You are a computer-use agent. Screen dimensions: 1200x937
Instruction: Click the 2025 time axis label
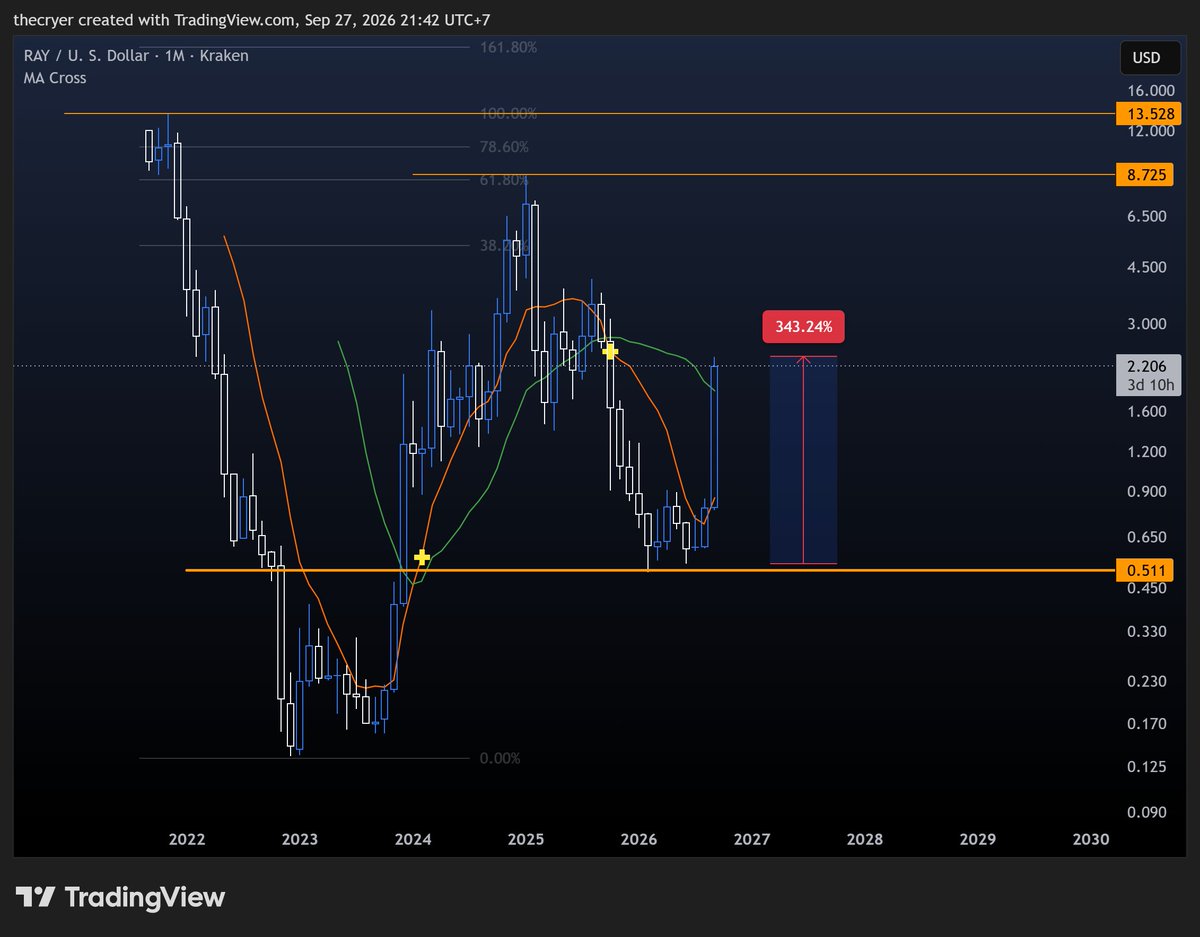pyautogui.click(x=526, y=839)
